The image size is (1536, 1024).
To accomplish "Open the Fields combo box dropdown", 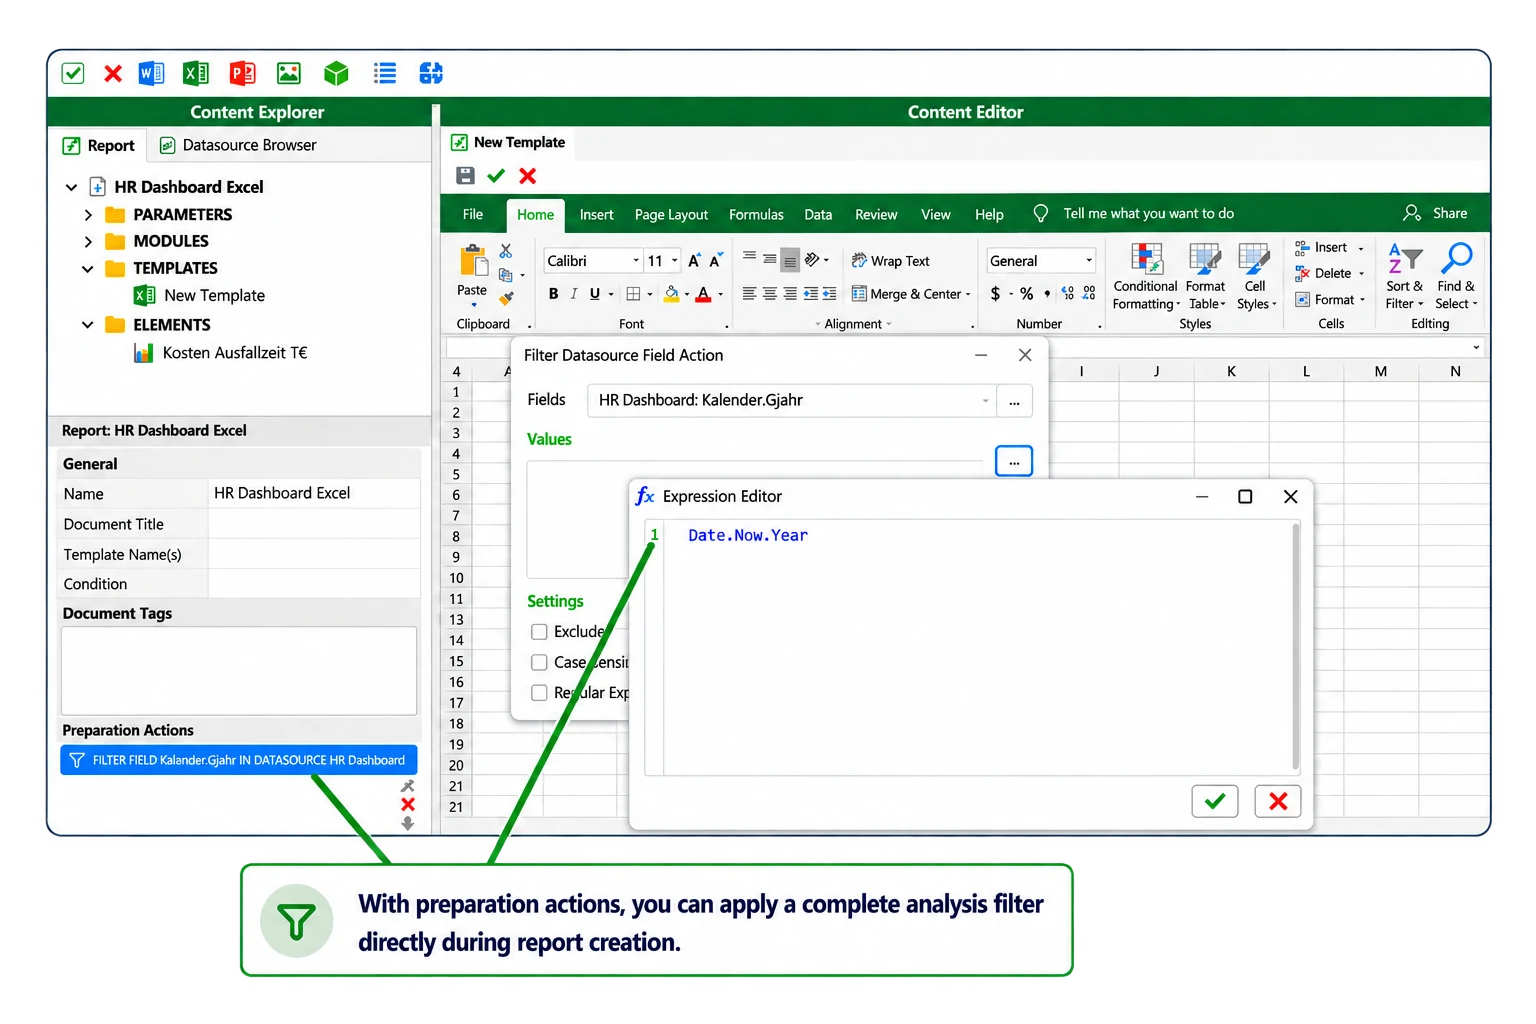I will [x=985, y=401].
